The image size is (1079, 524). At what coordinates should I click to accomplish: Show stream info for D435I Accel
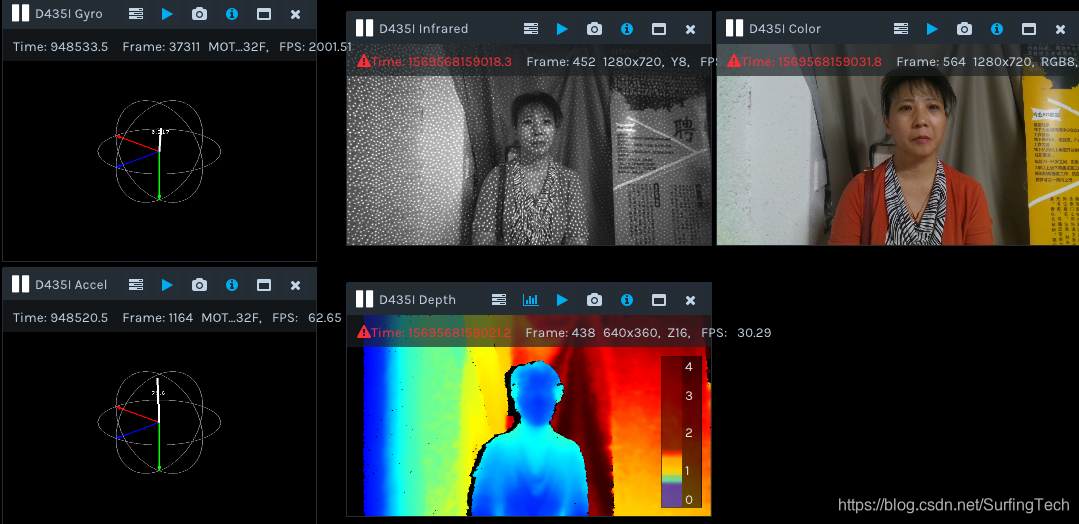(x=232, y=284)
